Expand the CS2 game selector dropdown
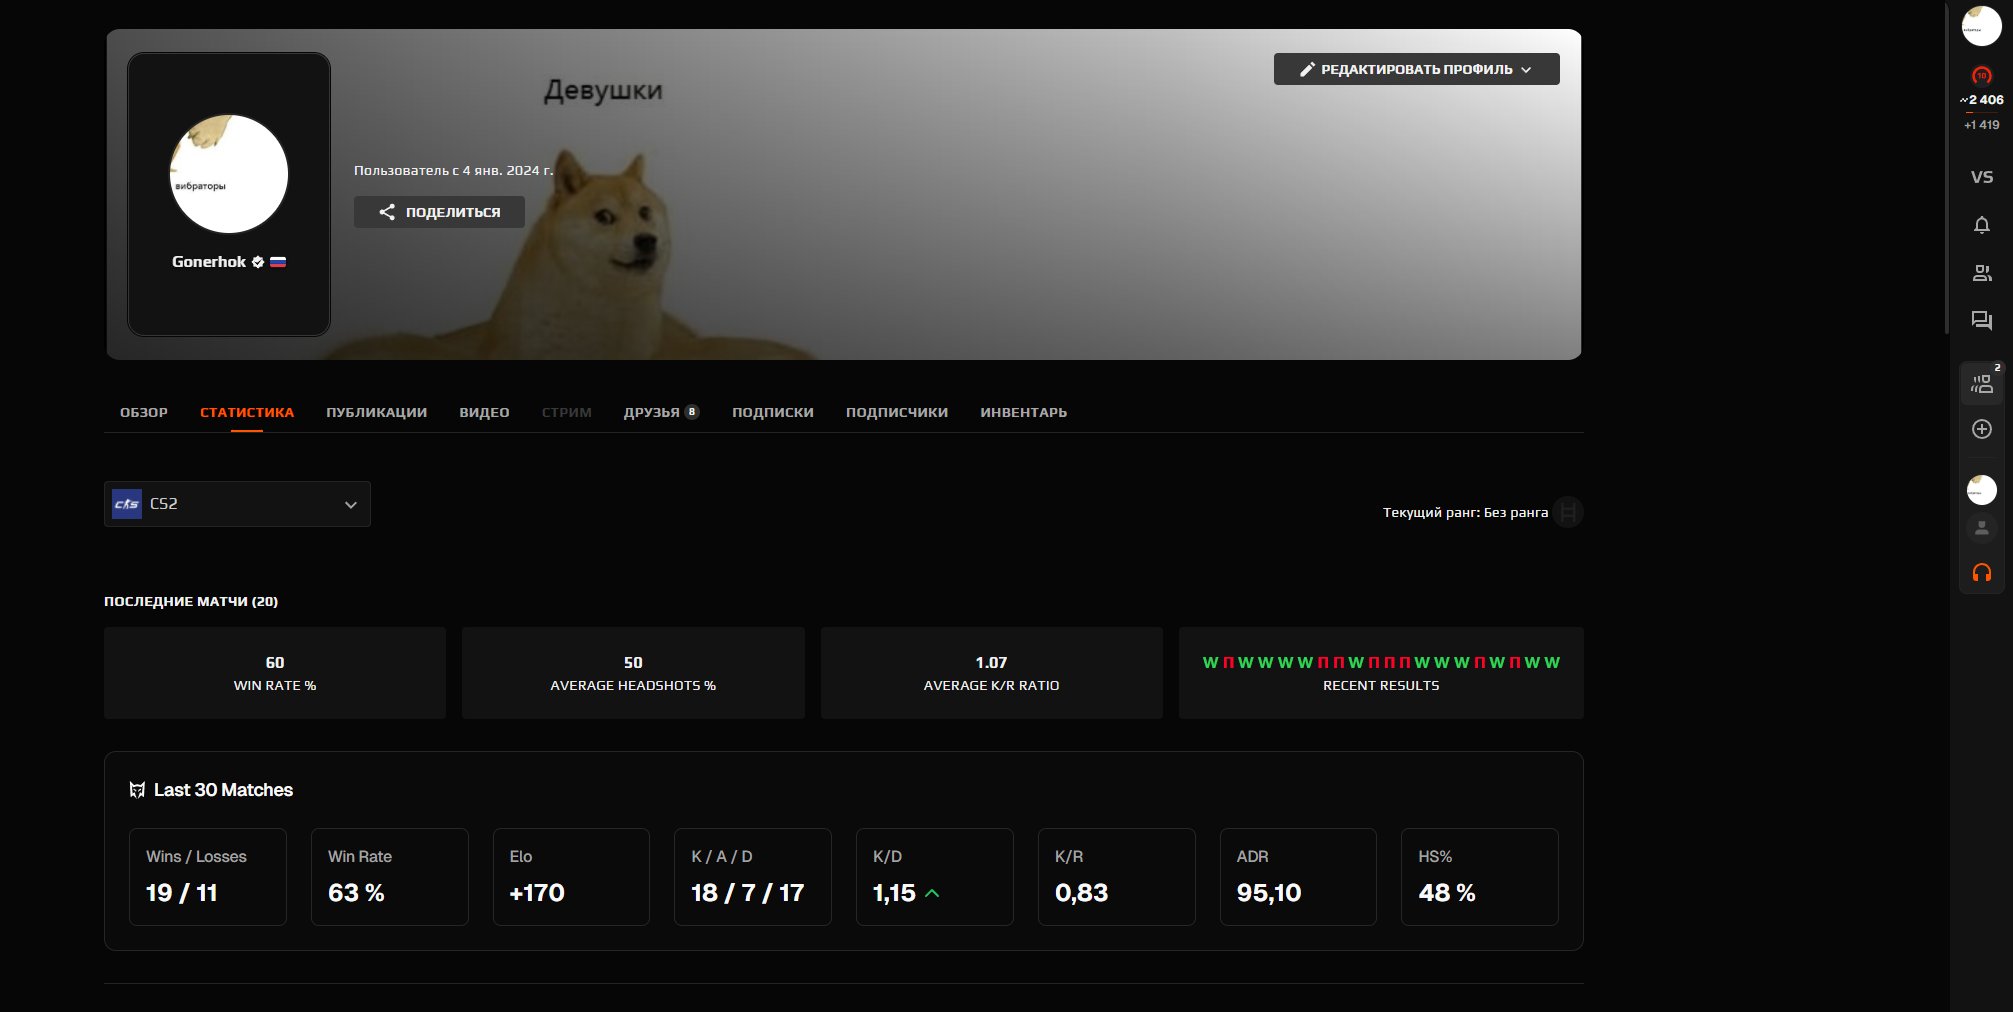The height and width of the screenshot is (1012, 2013). (237, 504)
